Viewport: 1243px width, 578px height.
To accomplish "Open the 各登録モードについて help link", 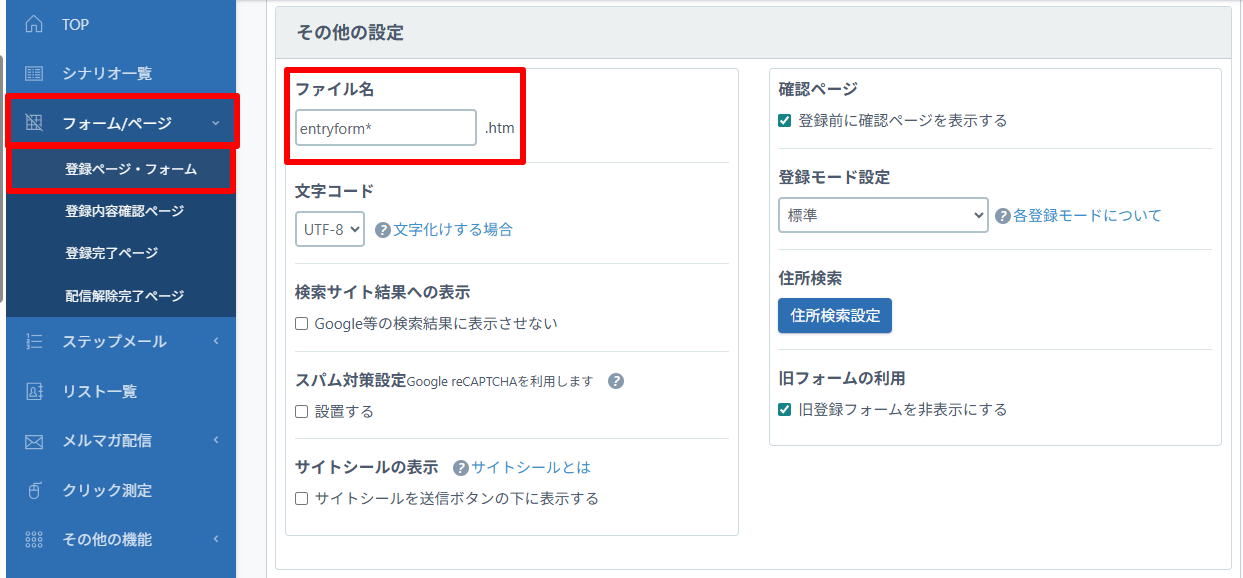I will coord(1087,216).
